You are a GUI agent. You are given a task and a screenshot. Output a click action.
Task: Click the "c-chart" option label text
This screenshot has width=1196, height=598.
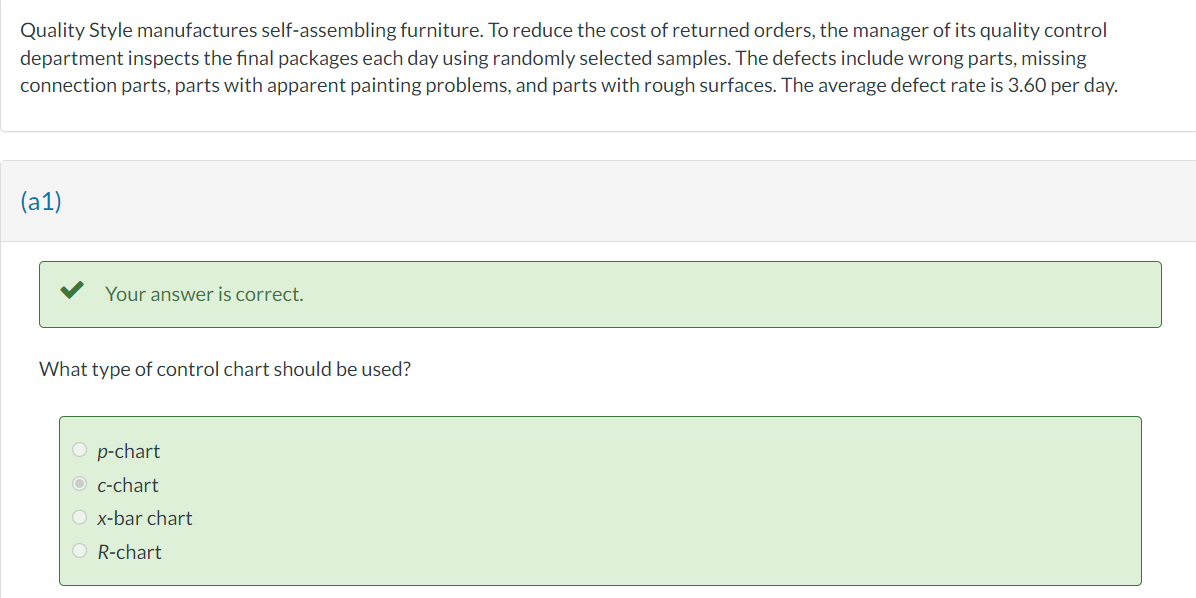click(x=127, y=485)
